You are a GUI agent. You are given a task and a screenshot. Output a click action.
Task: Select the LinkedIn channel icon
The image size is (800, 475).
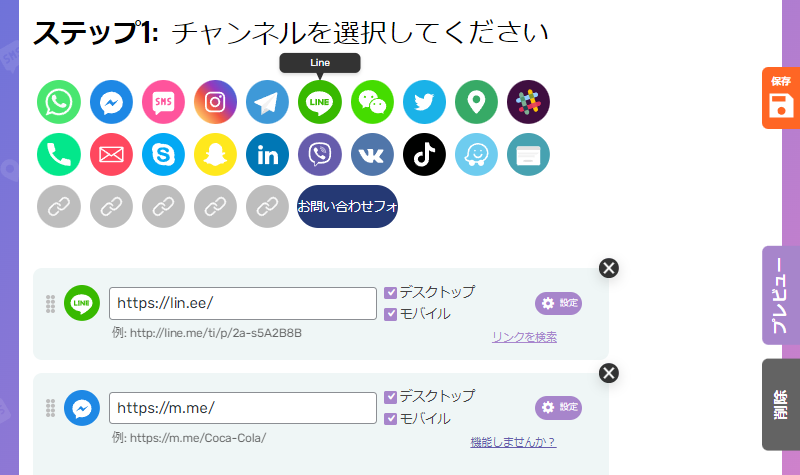pyautogui.click(x=267, y=155)
